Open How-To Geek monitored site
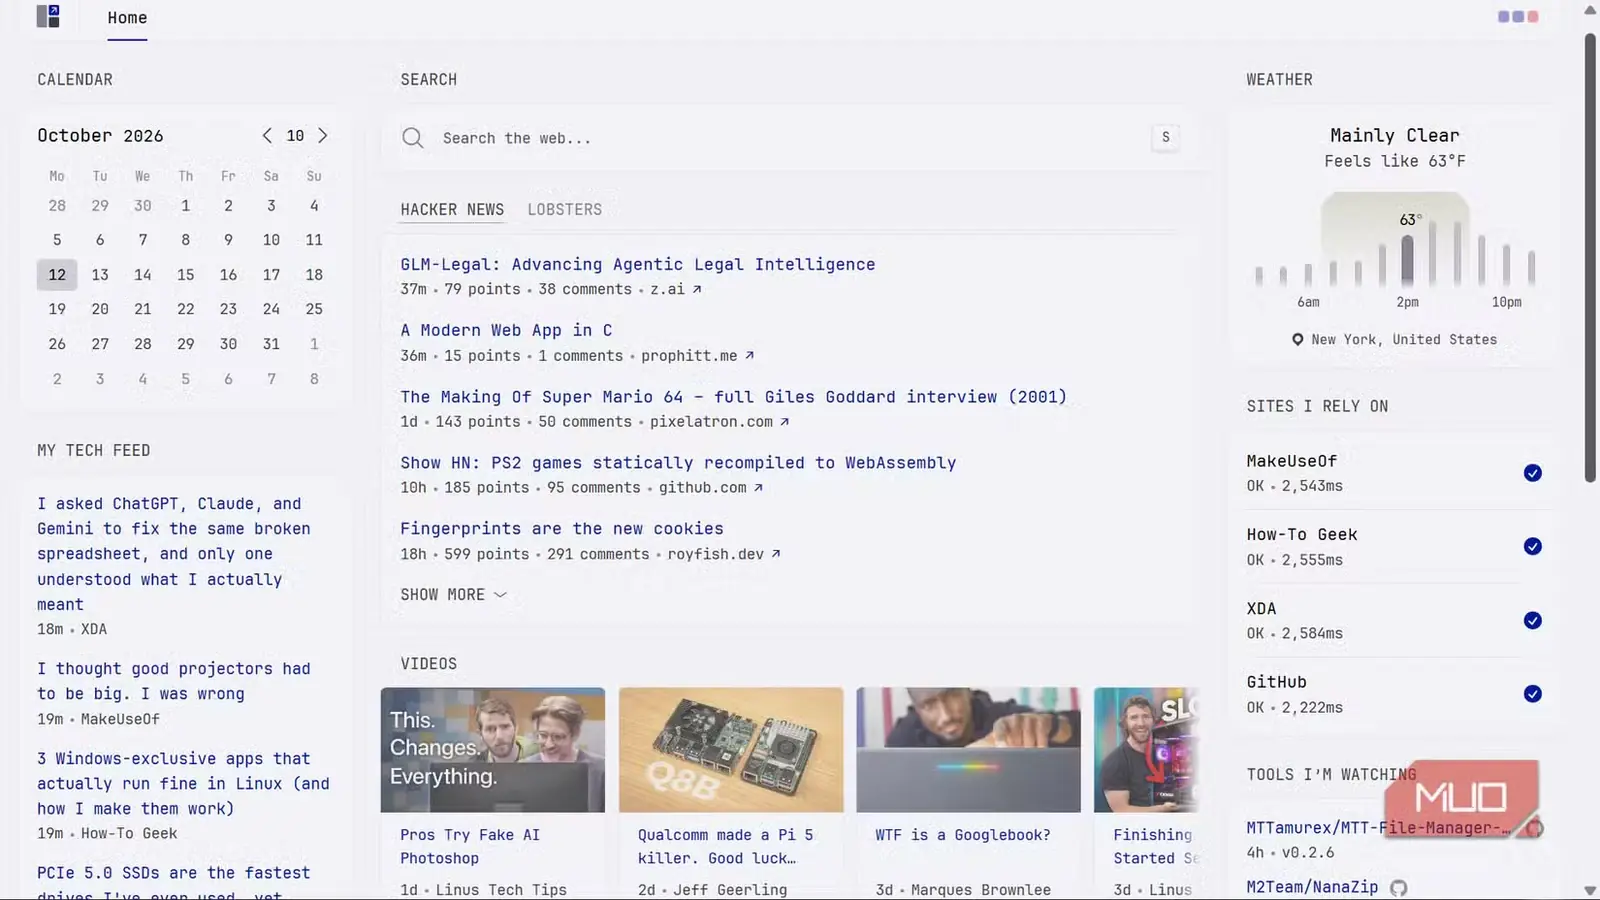The height and width of the screenshot is (900, 1600). 1302,534
